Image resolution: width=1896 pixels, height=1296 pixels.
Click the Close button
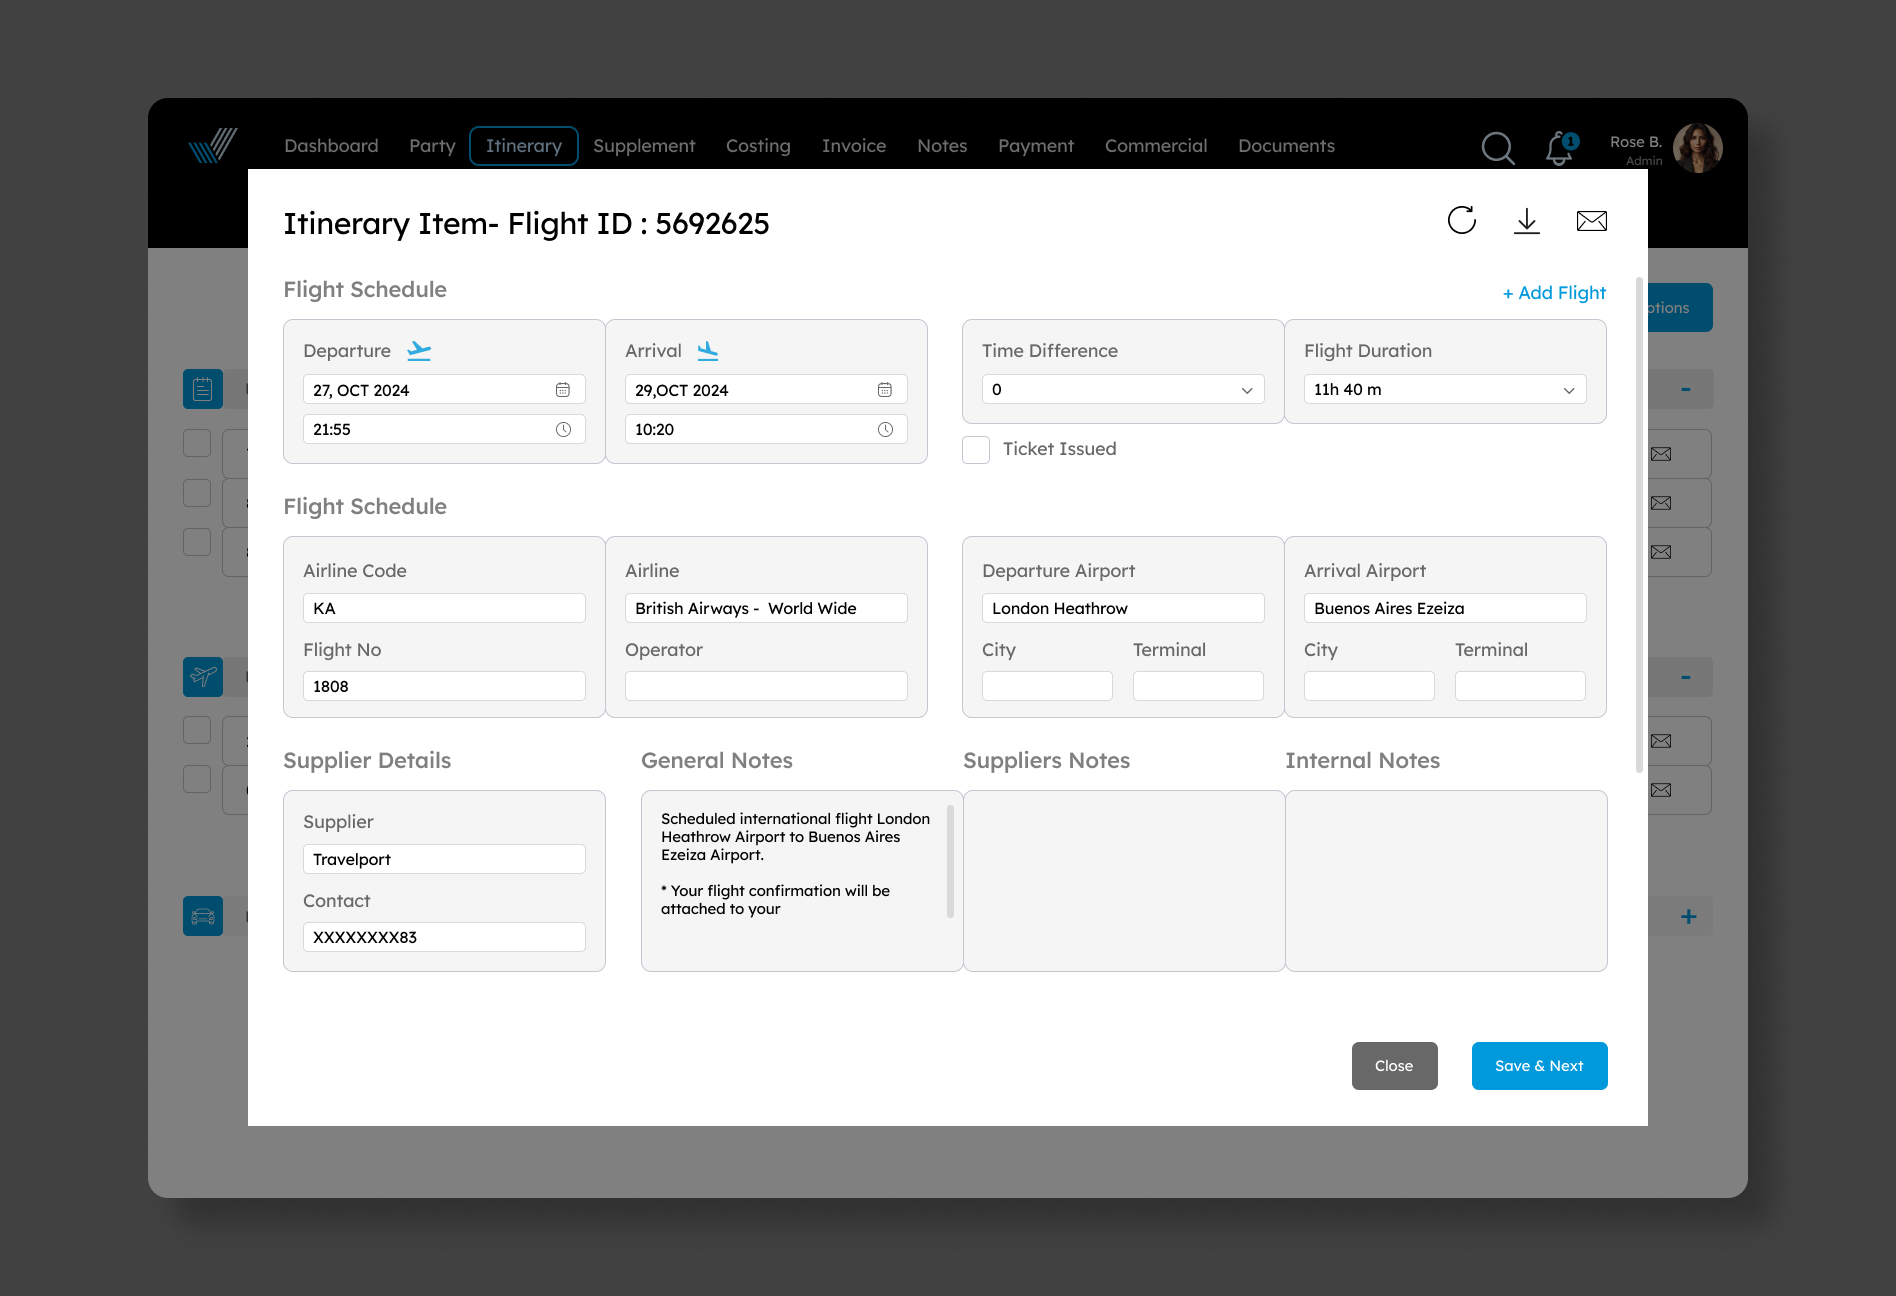click(1394, 1066)
